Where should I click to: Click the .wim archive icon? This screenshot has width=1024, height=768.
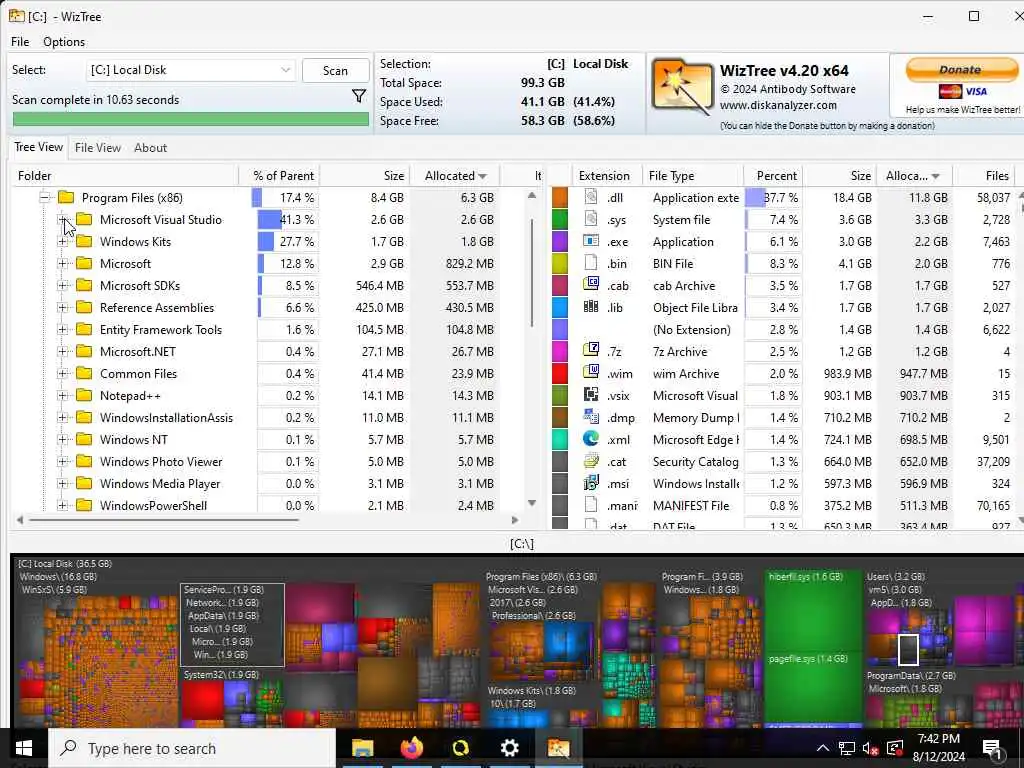coord(591,372)
